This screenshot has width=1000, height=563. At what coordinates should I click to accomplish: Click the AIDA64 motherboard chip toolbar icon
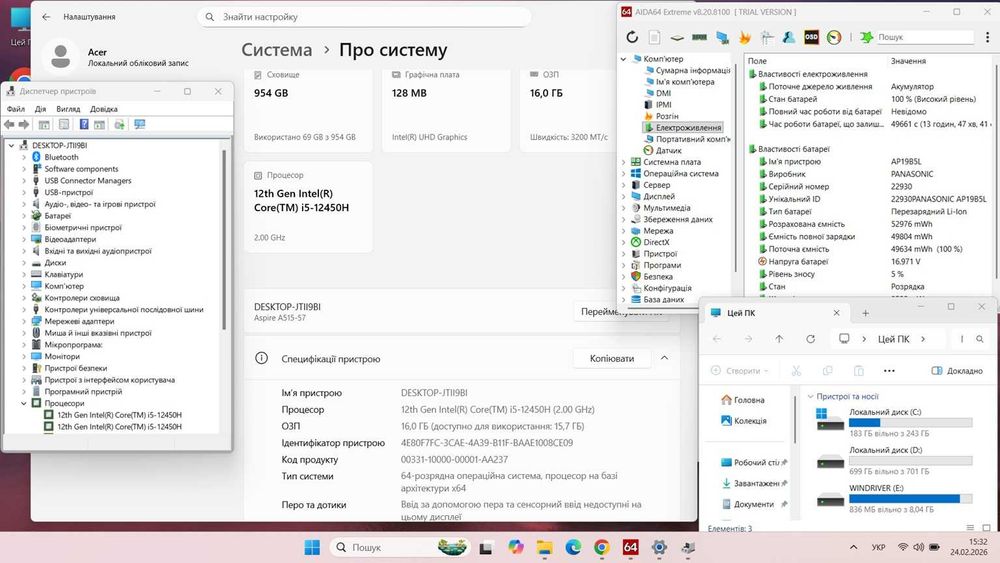point(677,37)
